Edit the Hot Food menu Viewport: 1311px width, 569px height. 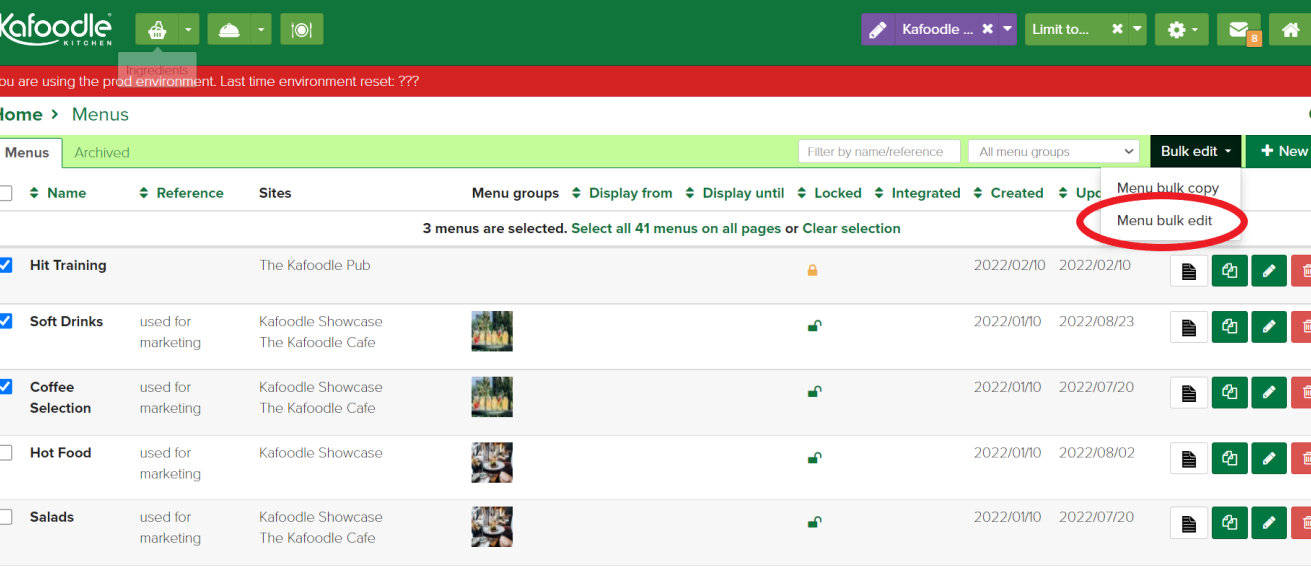pos(1269,459)
